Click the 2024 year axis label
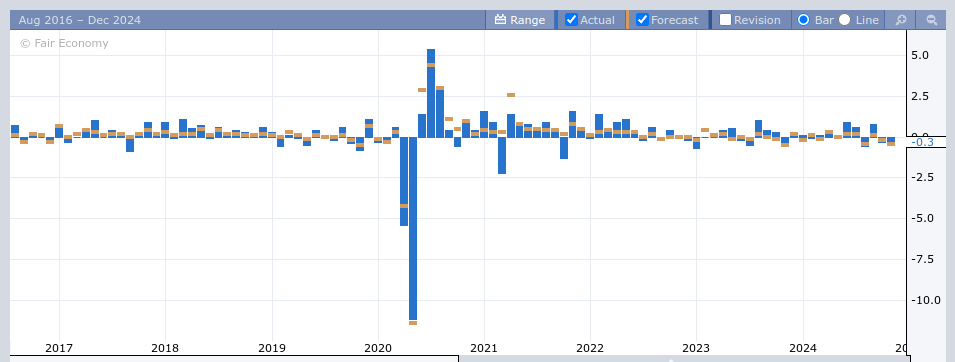Viewport: 955px width, 362px height. (x=803, y=348)
